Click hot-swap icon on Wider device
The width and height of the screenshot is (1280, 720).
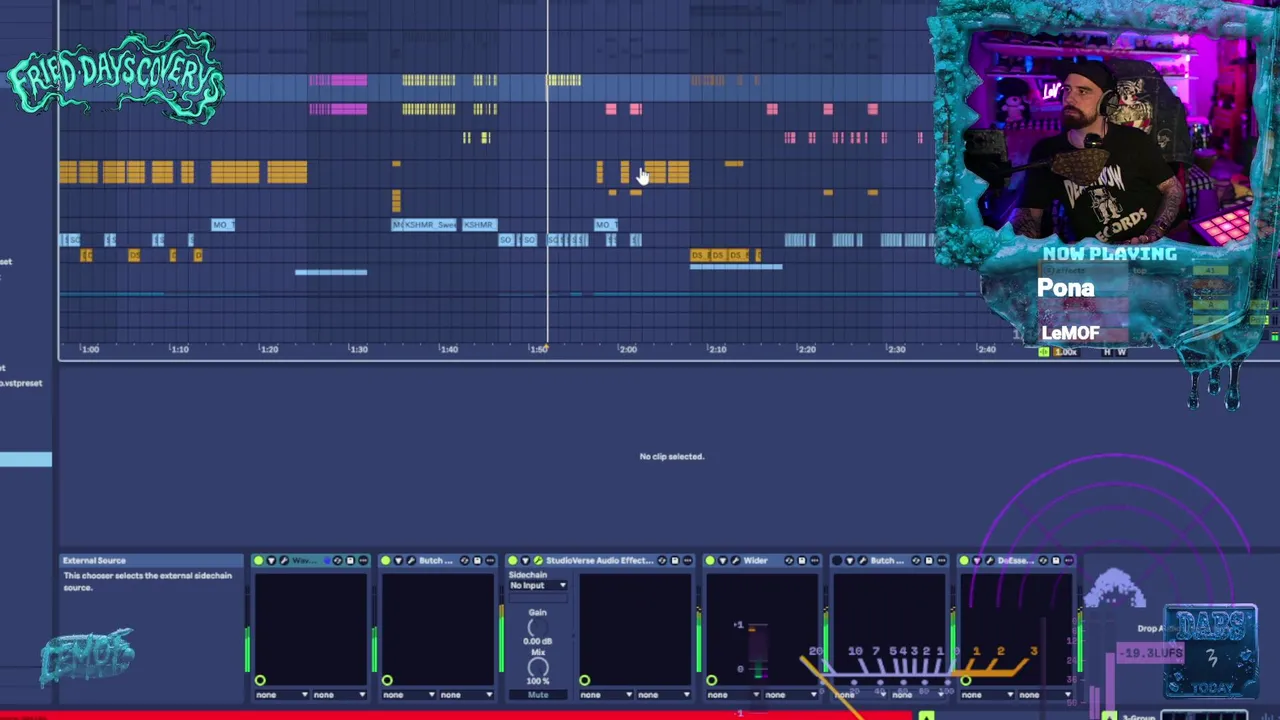tap(789, 561)
